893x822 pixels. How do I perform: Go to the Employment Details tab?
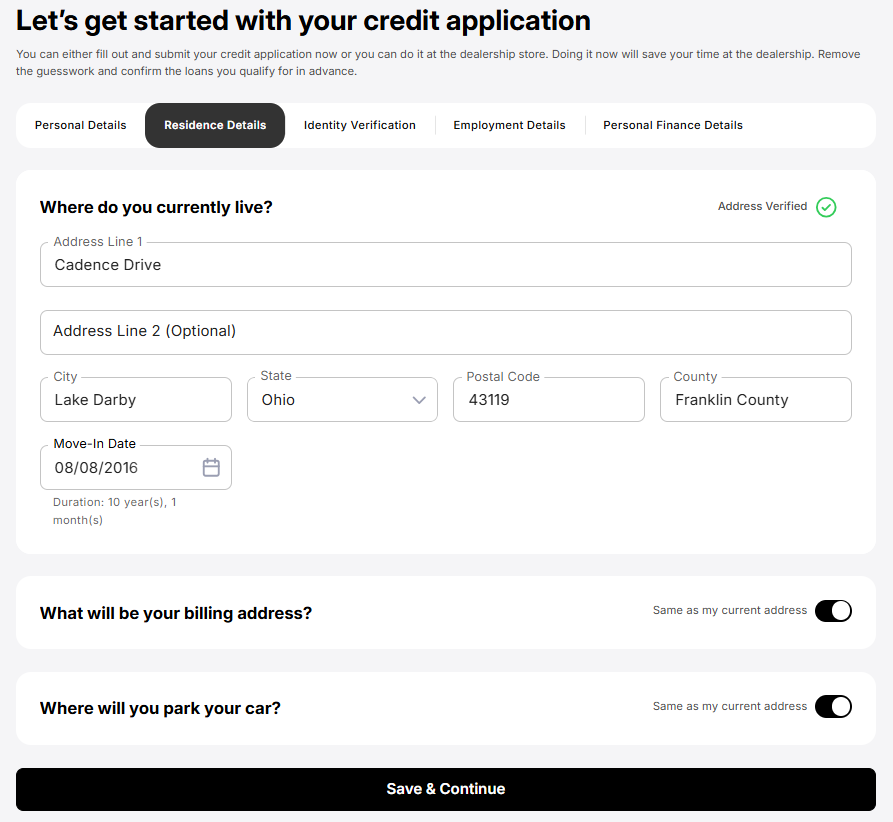click(509, 125)
